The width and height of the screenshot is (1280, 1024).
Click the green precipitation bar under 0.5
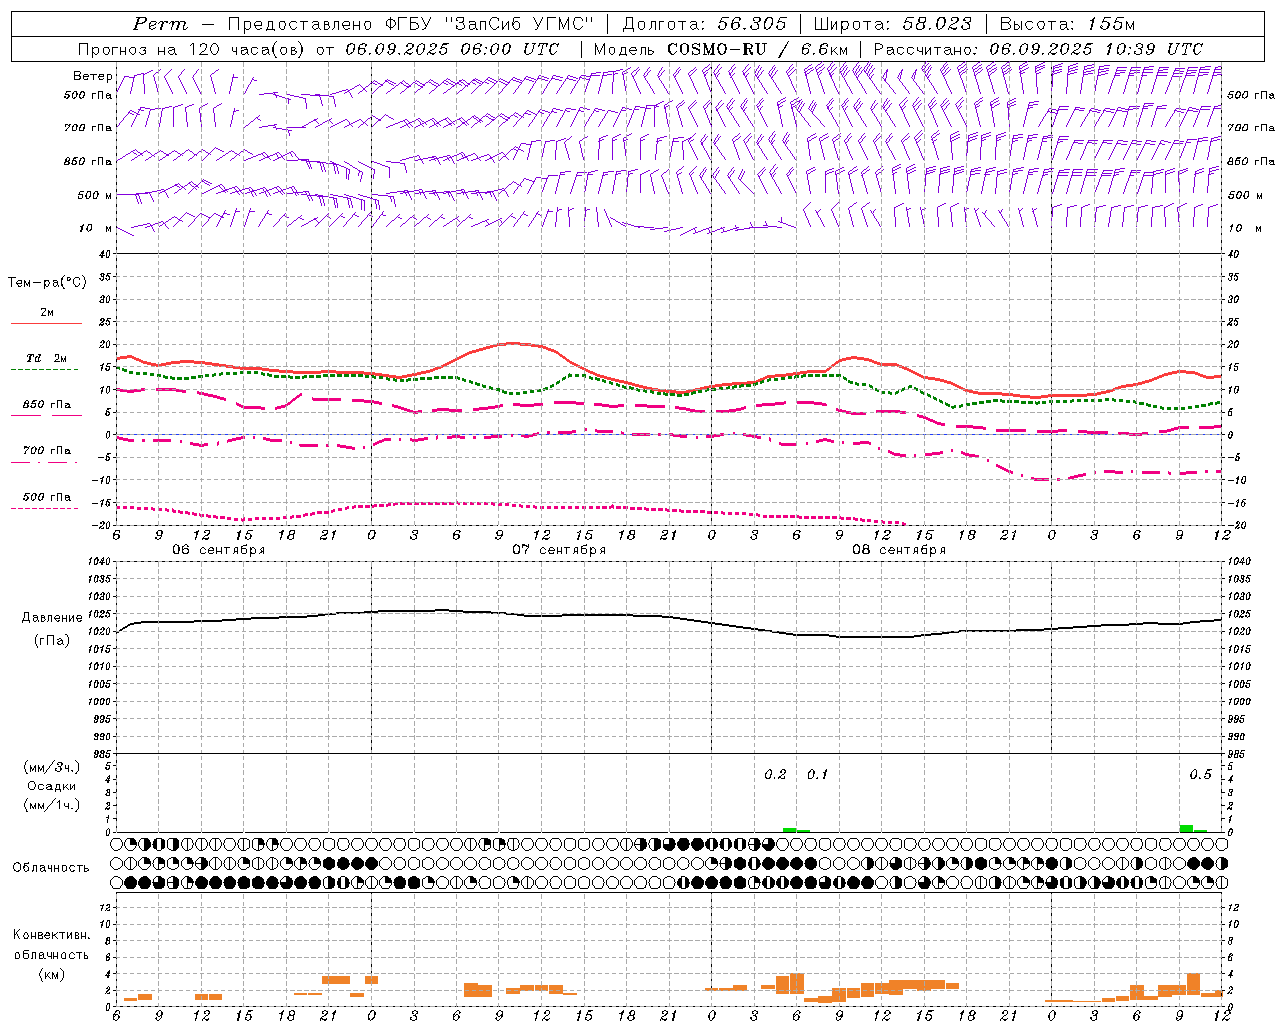tap(1186, 828)
